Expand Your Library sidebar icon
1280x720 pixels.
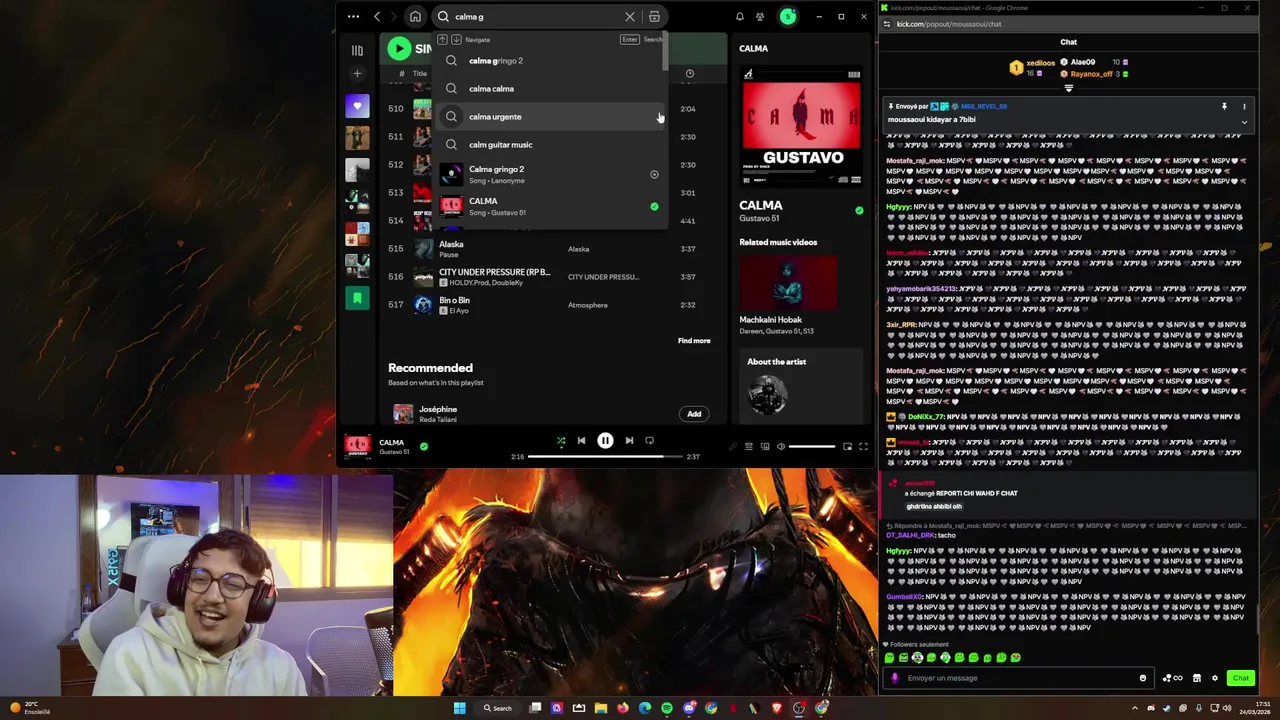357,50
